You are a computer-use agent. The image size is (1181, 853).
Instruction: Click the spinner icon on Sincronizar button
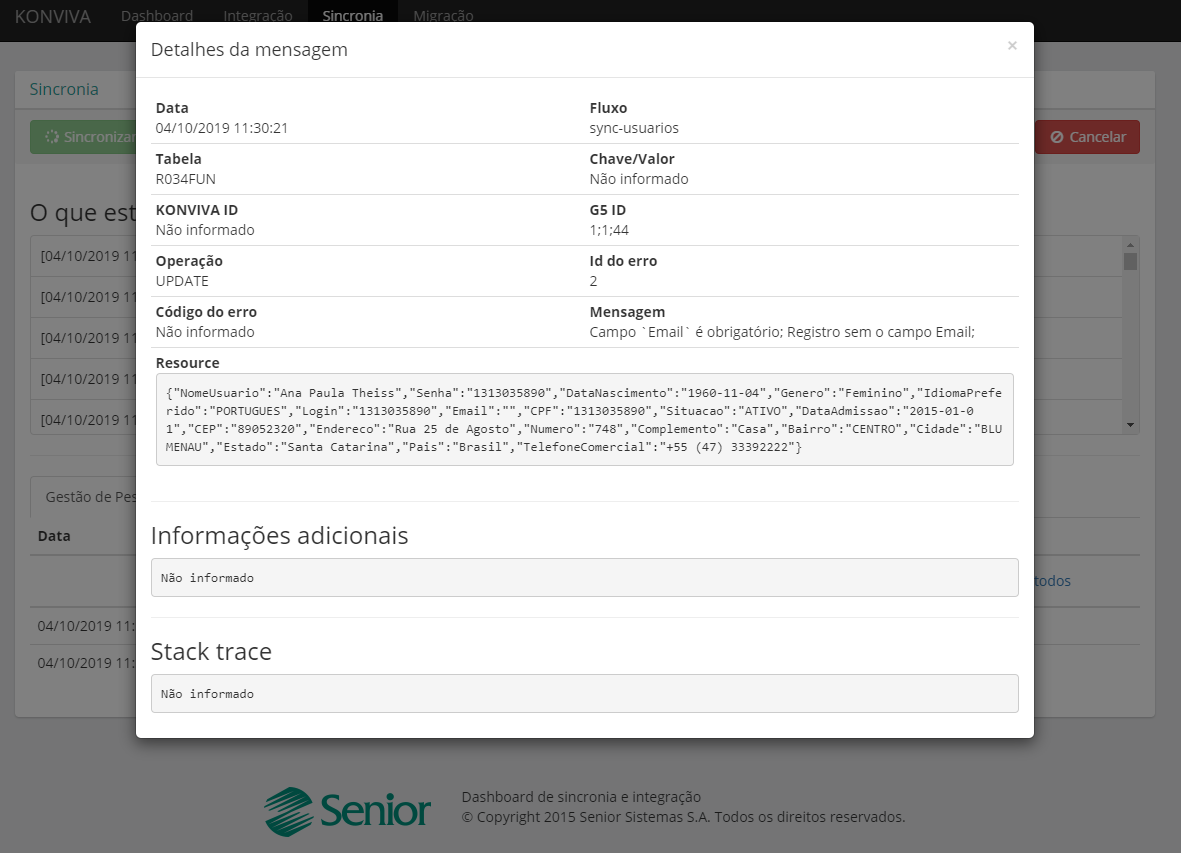coord(53,137)
